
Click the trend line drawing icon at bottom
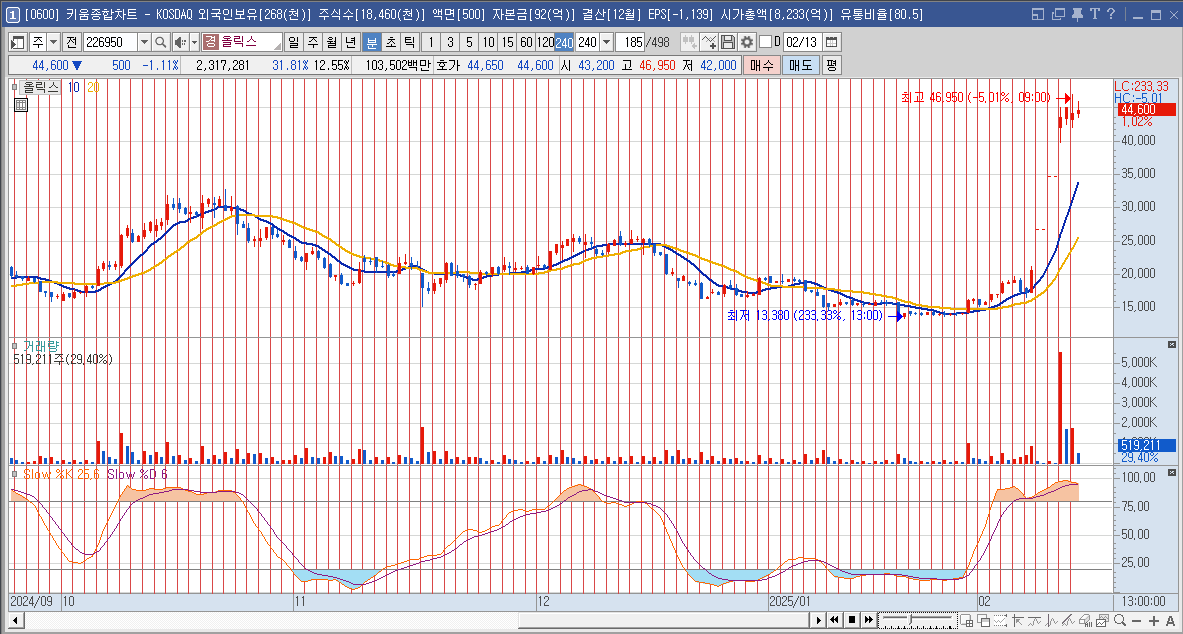coord(1068,620)
